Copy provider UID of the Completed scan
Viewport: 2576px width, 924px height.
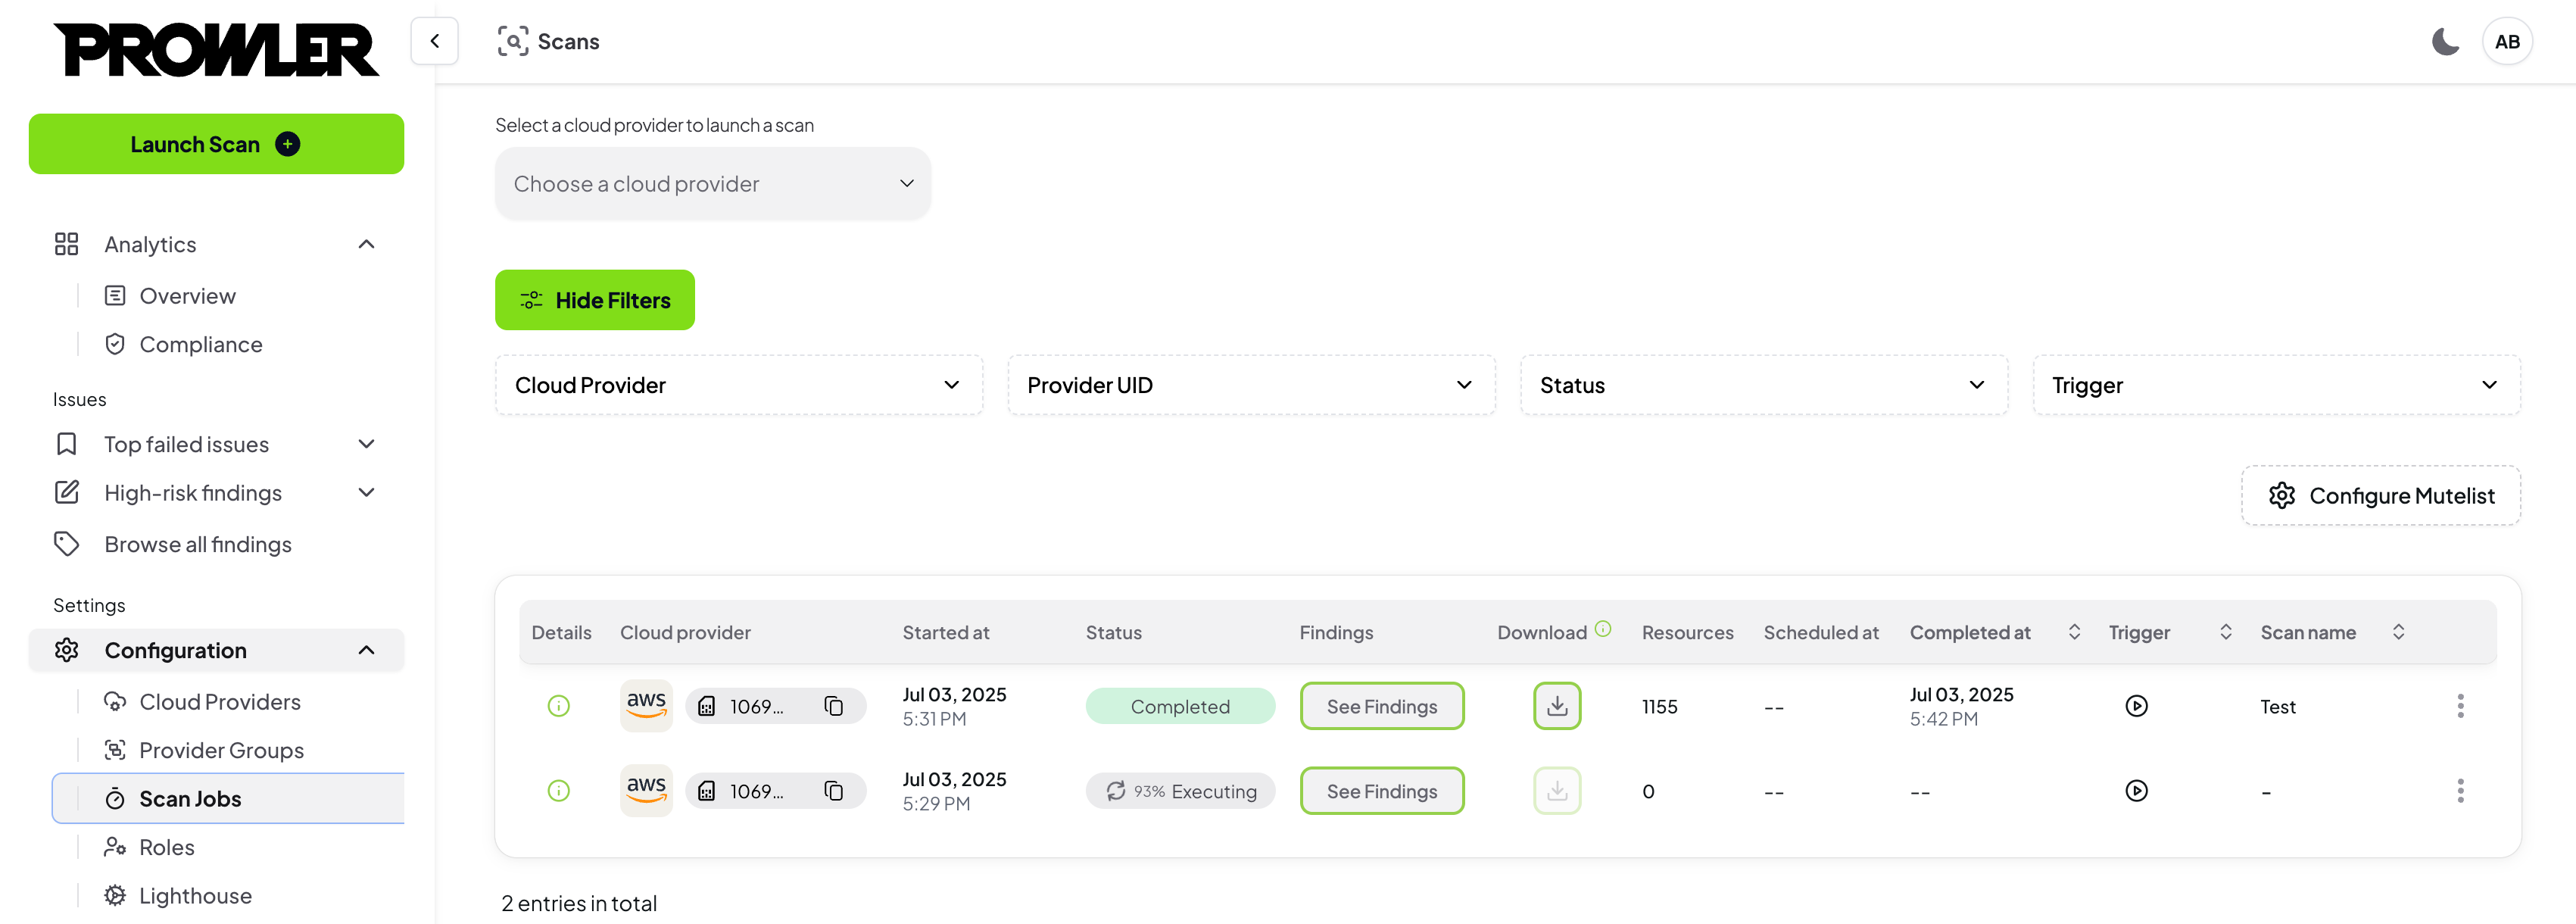pos(833,706)
